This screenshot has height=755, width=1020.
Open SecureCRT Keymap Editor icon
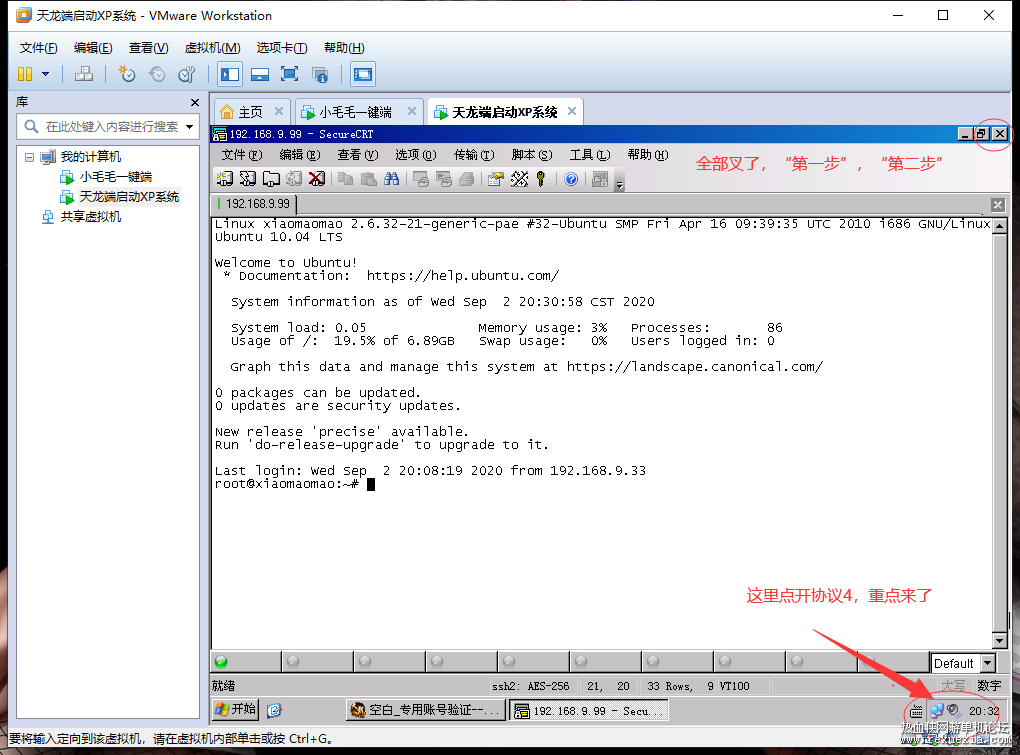[x=519, y=179]
